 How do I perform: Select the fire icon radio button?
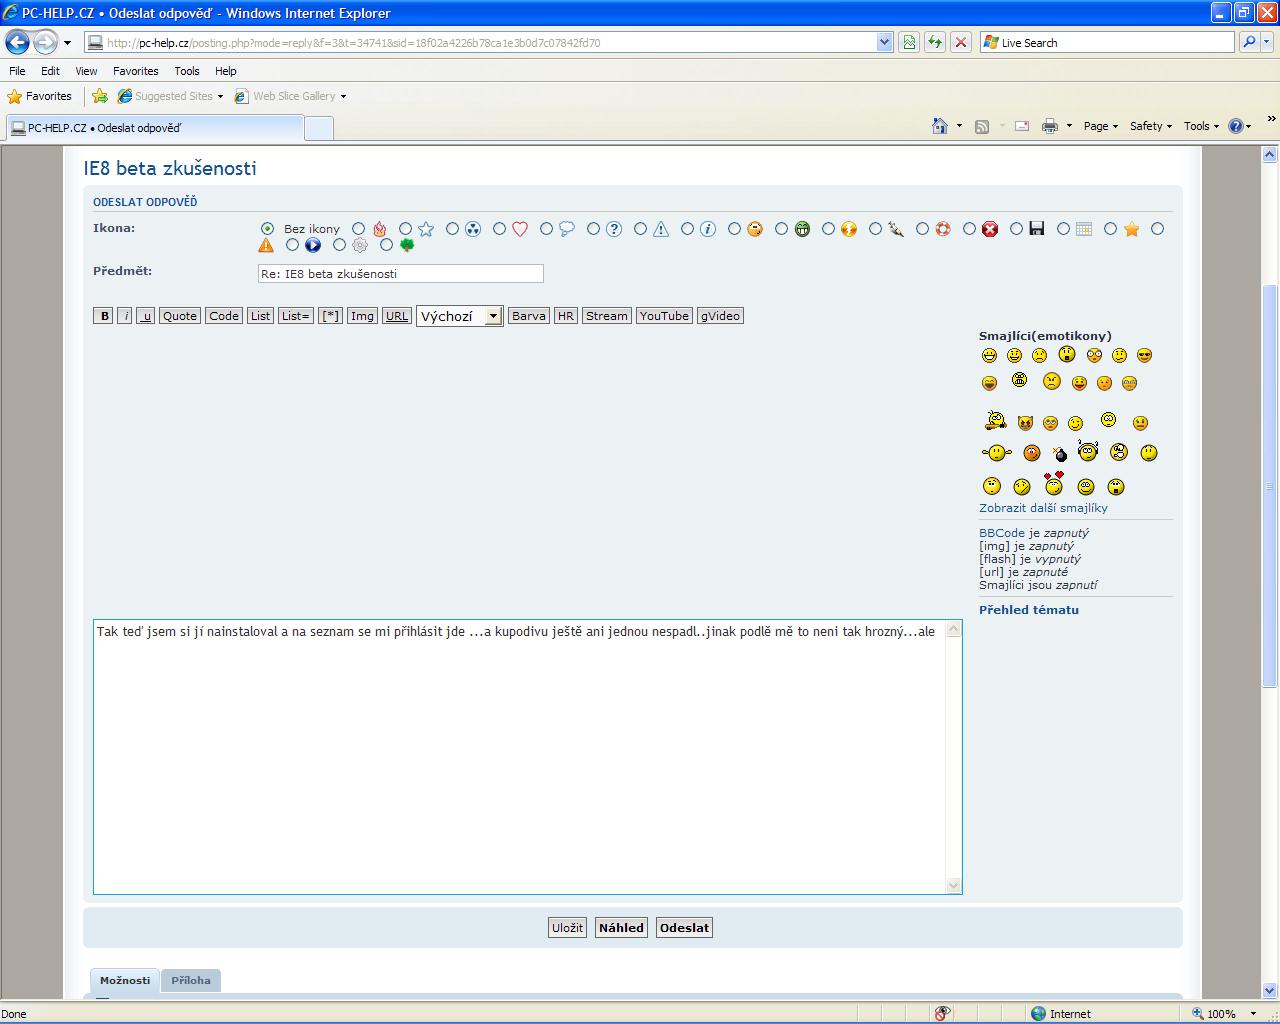point(358,229)
